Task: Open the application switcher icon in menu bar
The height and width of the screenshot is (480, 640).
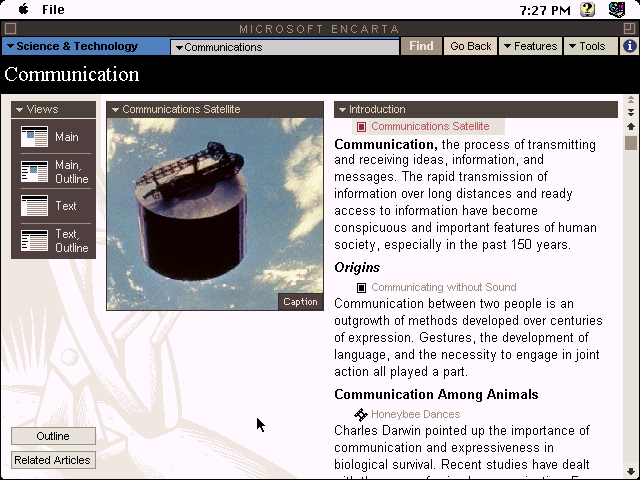Action: [616, 9]
